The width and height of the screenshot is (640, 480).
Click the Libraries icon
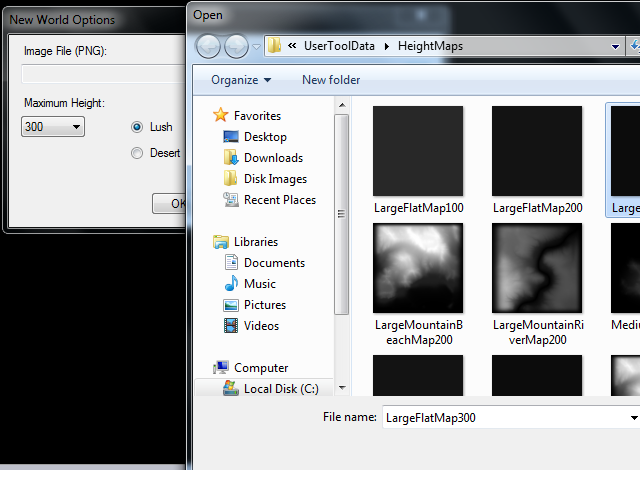tap(221, 242)
